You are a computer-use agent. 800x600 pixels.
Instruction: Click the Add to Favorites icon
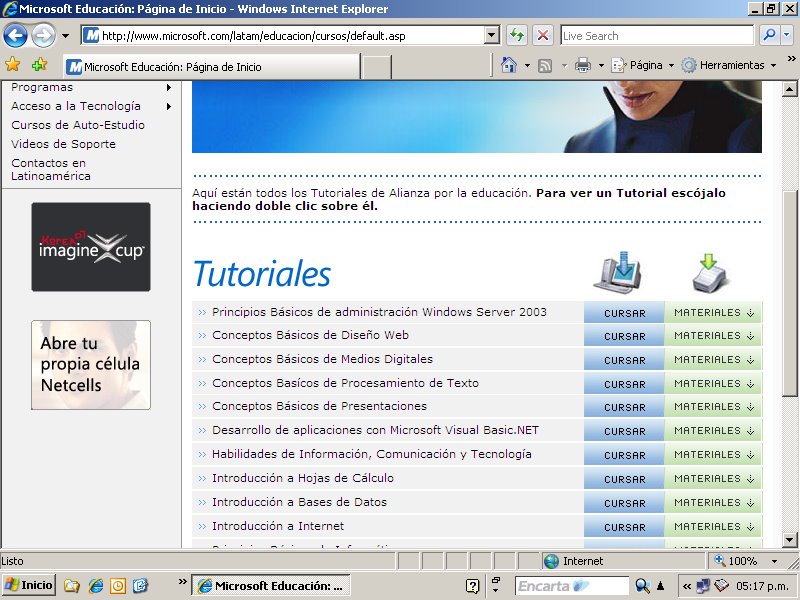pyautogui.click(x=39, y=64)
